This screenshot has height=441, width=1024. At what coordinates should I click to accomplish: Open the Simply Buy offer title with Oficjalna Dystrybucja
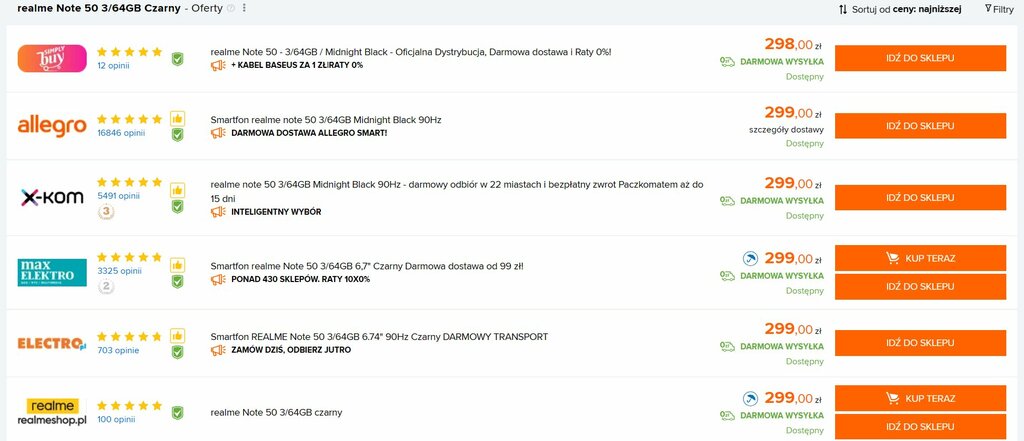tap(411, 52)
